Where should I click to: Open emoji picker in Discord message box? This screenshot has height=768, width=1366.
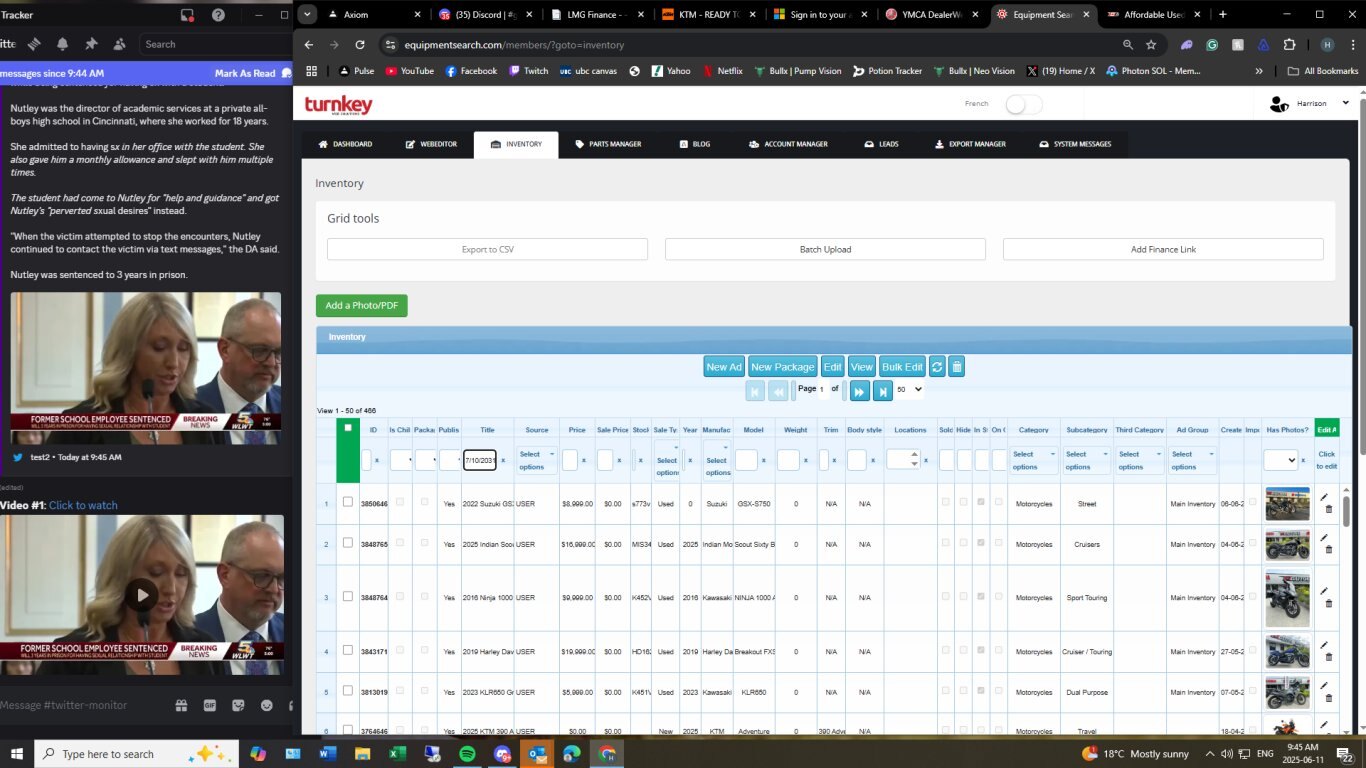tap(267, 705)
